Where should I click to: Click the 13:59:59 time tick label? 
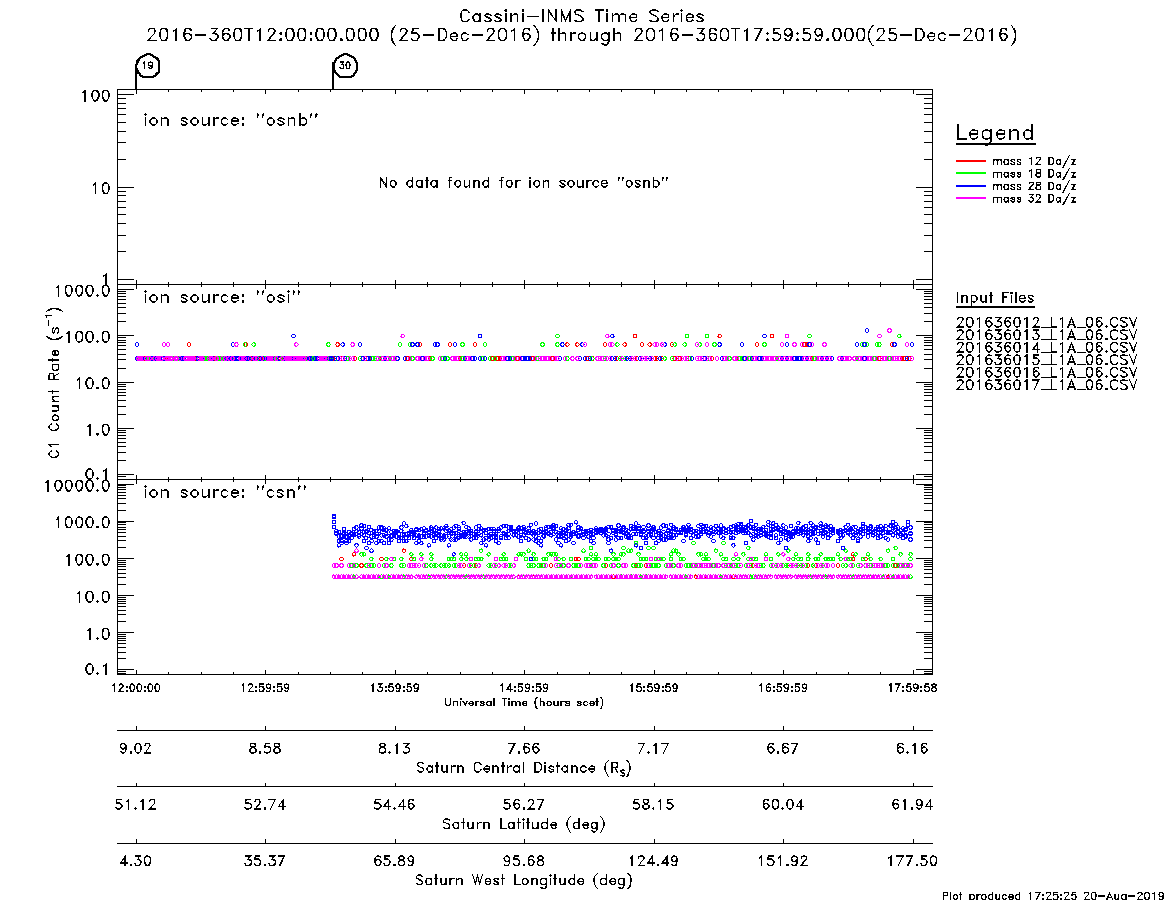coord(395,688)
